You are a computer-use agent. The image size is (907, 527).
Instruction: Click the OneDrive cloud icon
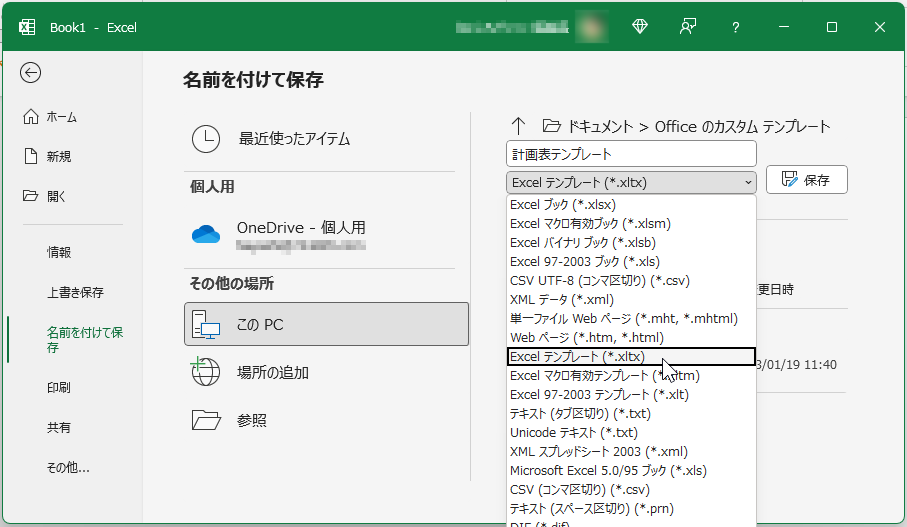tap(206, 234)
